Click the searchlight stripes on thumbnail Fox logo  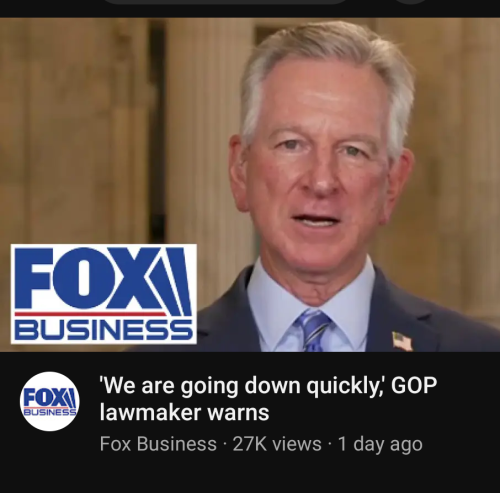175,282
